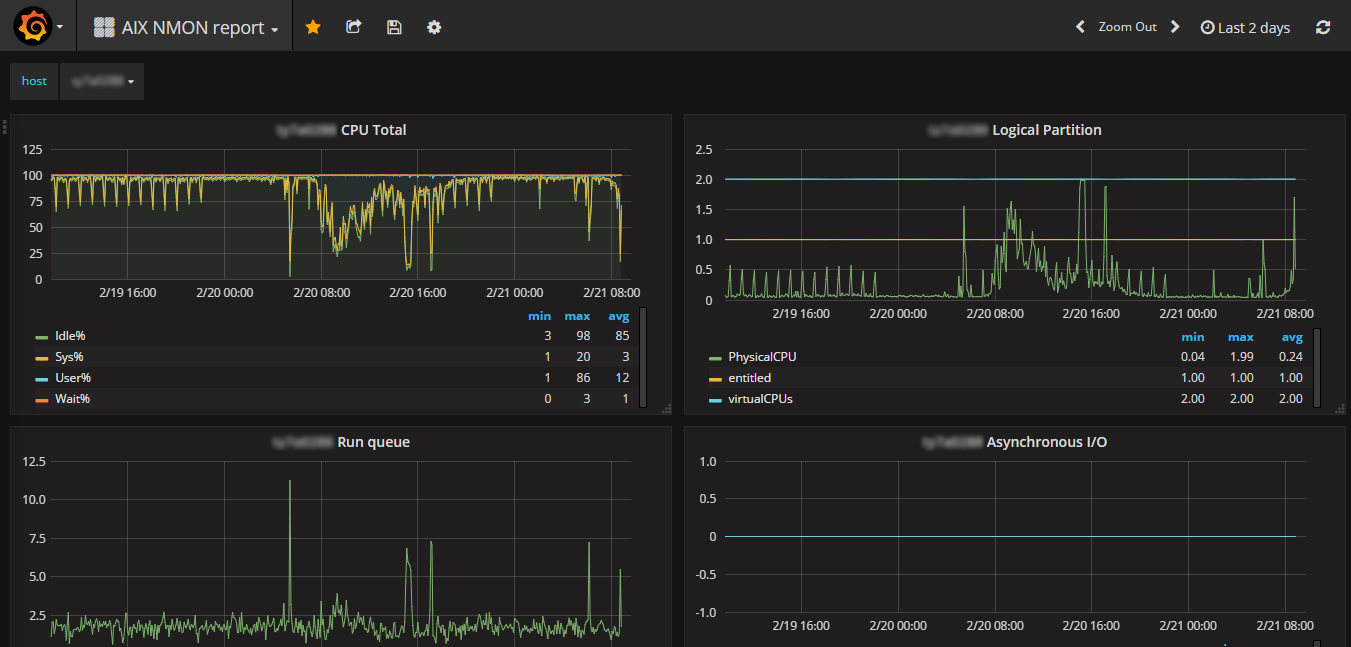Open dashboard settings gear icon
Screen dimensions: 1351x647
coord(434,27)
